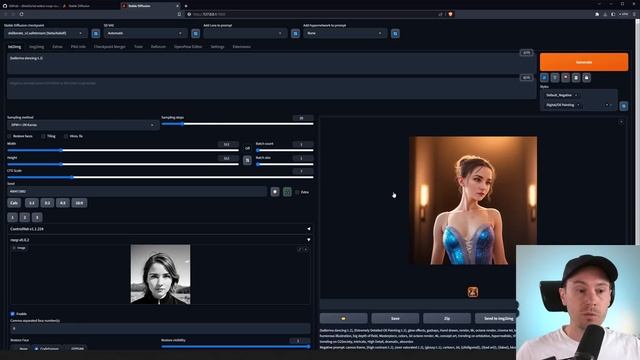Click the Seed input field
This screenshot has height=360, width=640.
pyautogui.click(x=137, y=191)
